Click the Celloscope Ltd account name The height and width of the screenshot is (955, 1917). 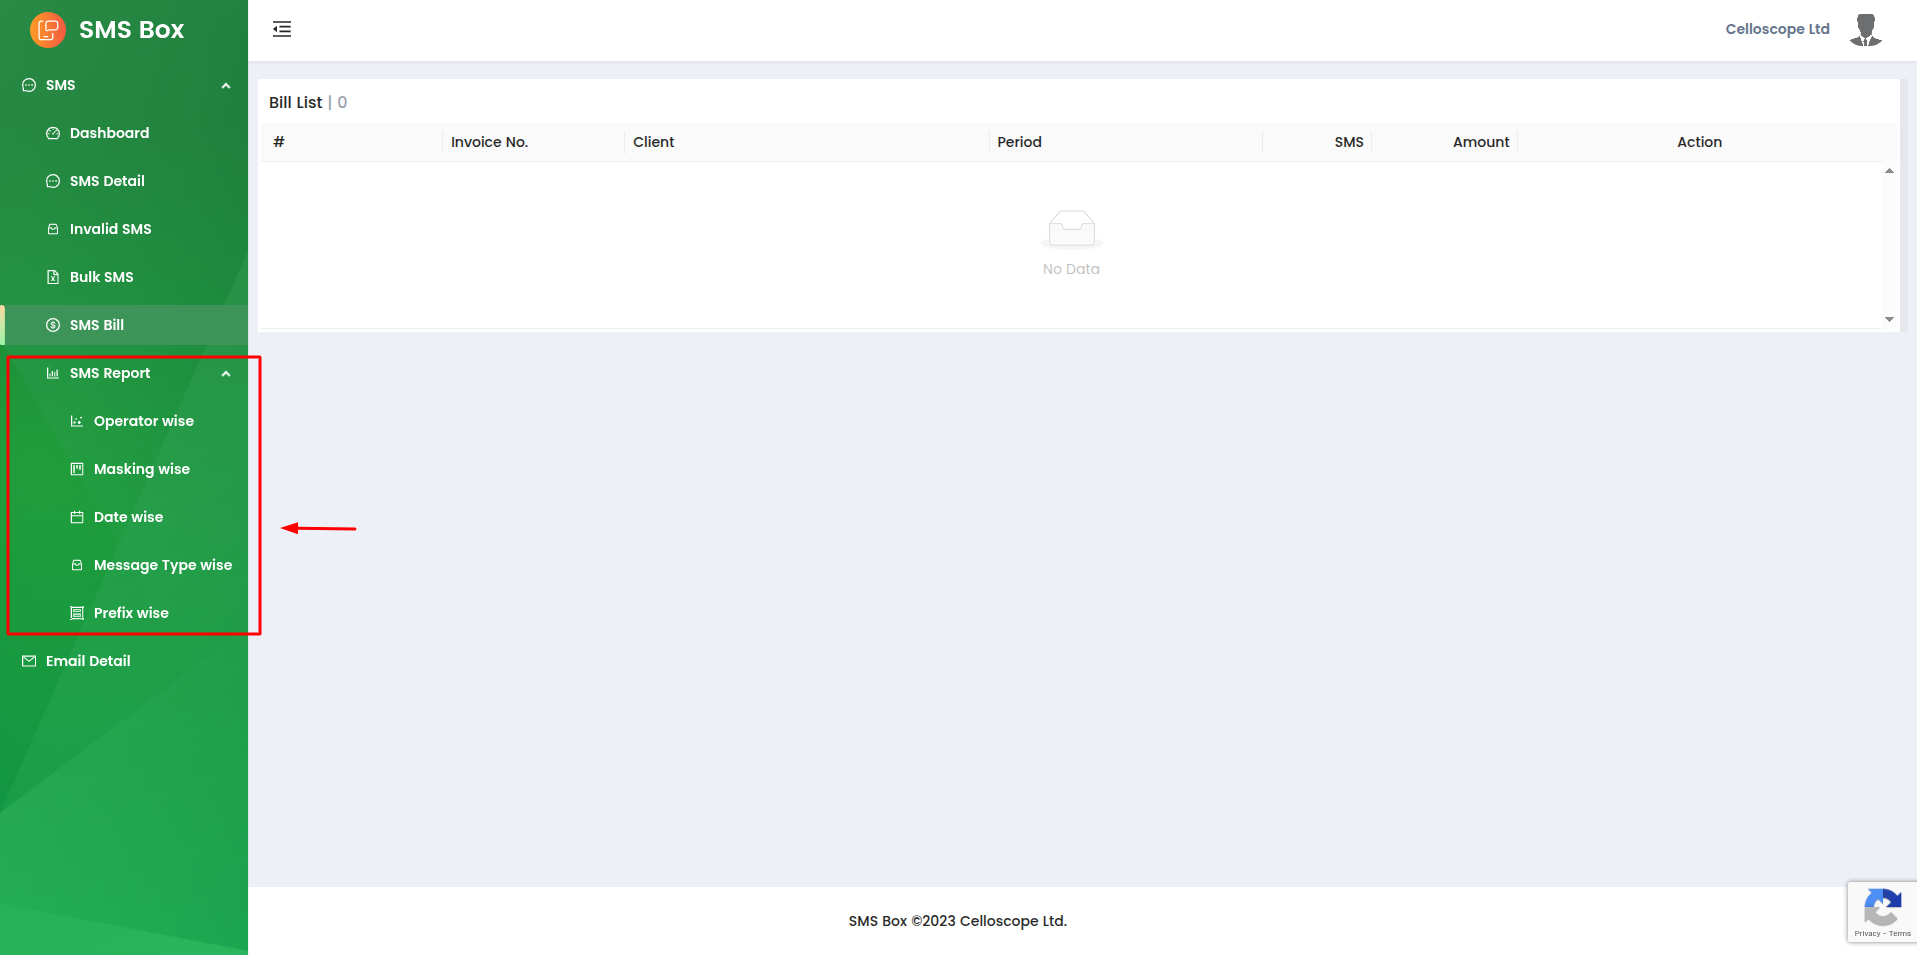click(x=1777, y=29)
